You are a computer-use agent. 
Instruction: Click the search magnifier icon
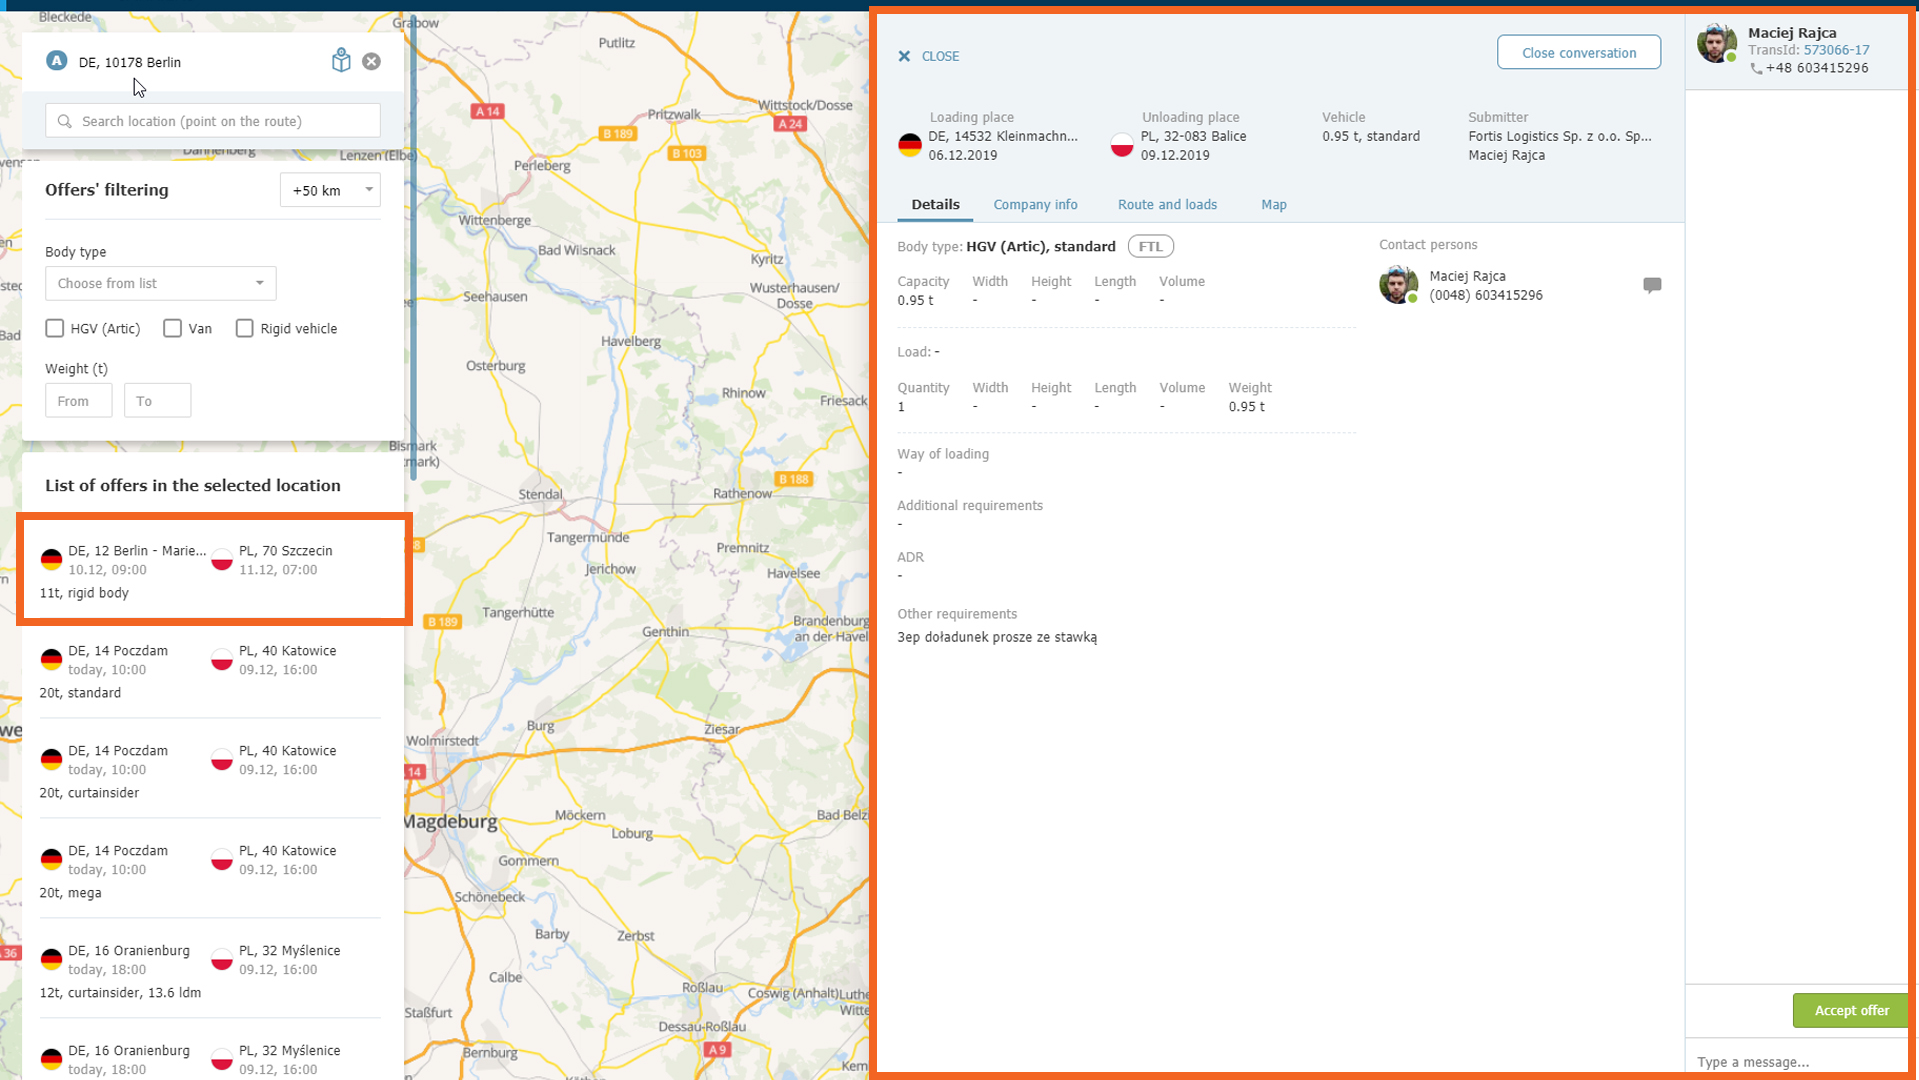pos(65,121)
